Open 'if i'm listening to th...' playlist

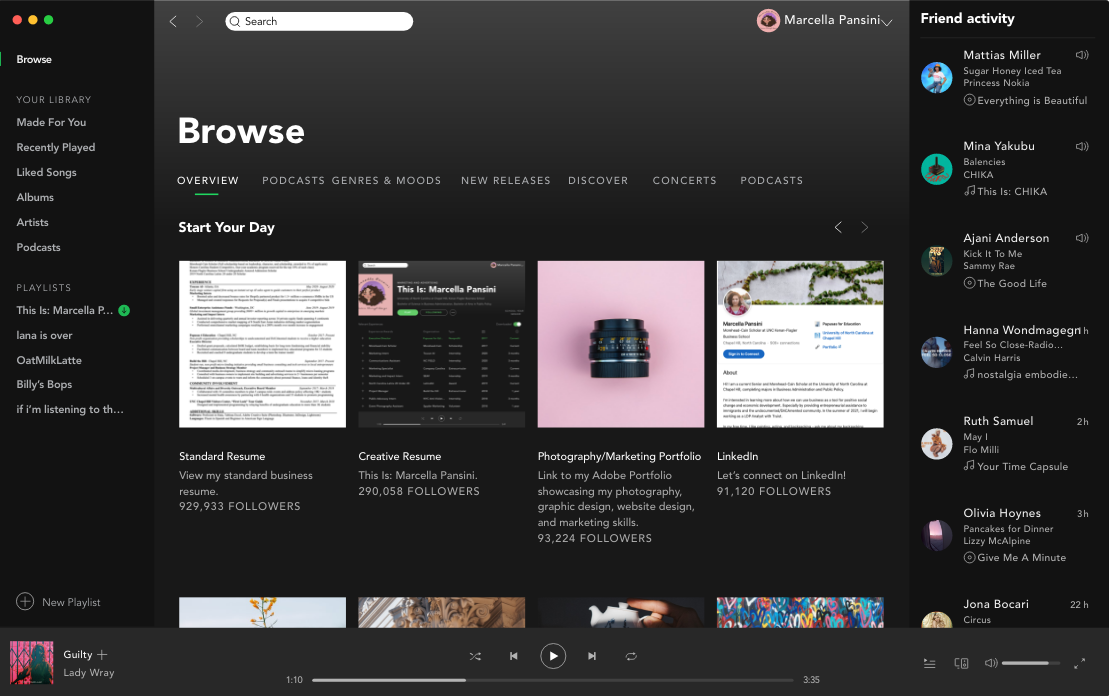pyautogui.click(x=69, y=409)
